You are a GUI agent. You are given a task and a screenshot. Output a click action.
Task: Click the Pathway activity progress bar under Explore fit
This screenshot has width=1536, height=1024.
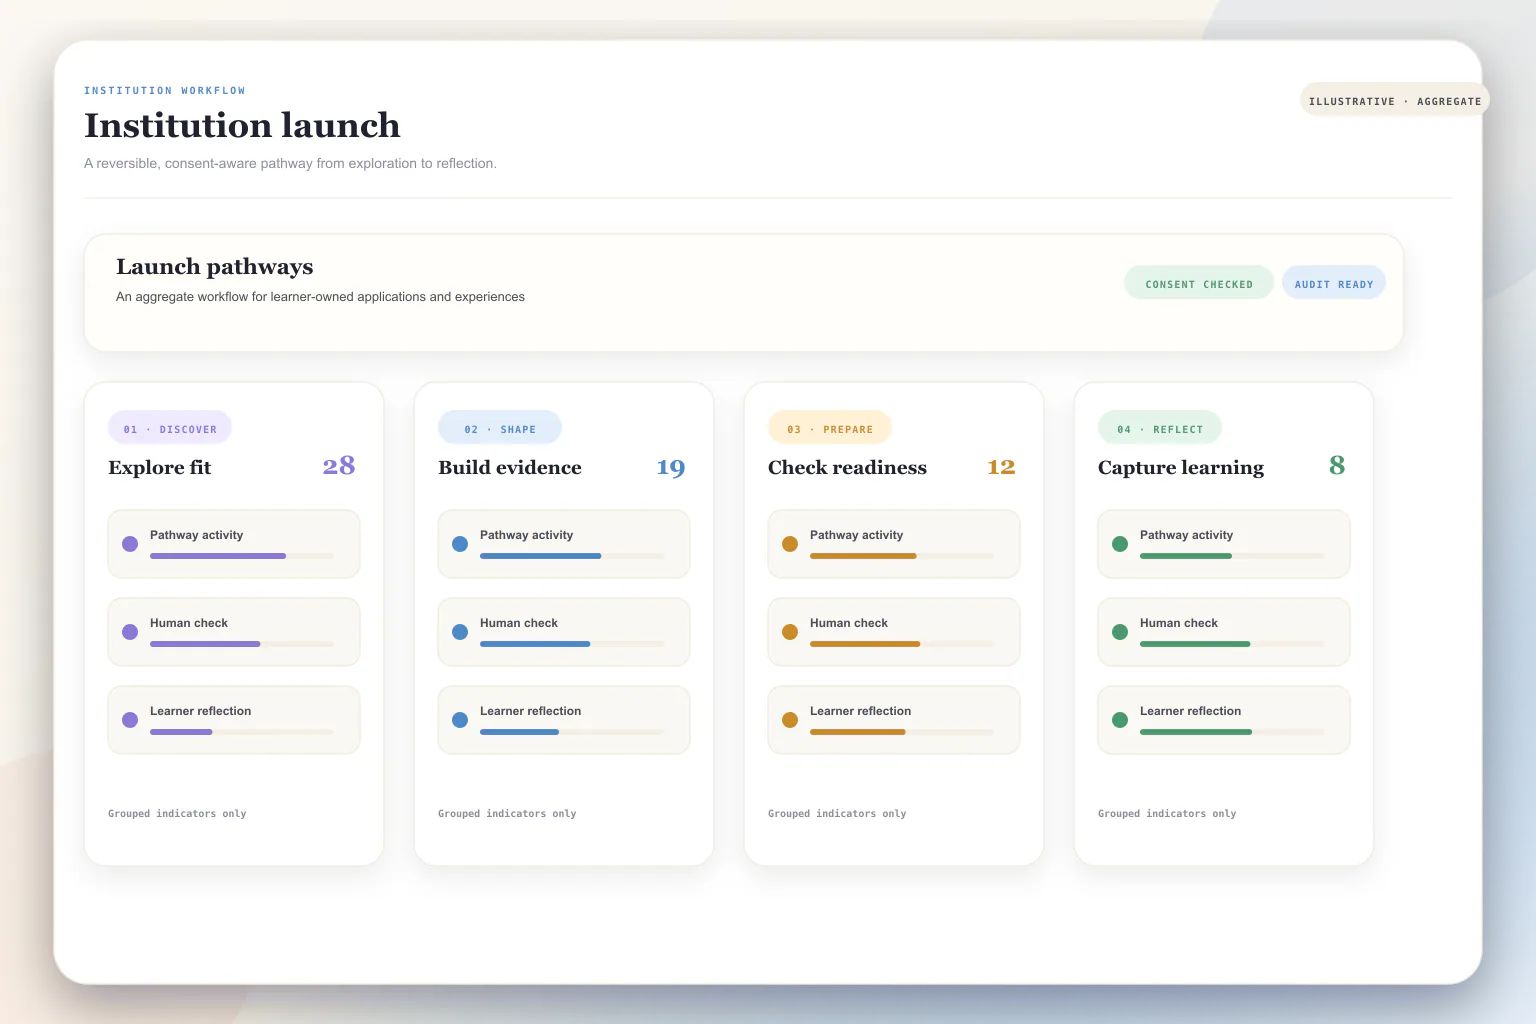242,556
